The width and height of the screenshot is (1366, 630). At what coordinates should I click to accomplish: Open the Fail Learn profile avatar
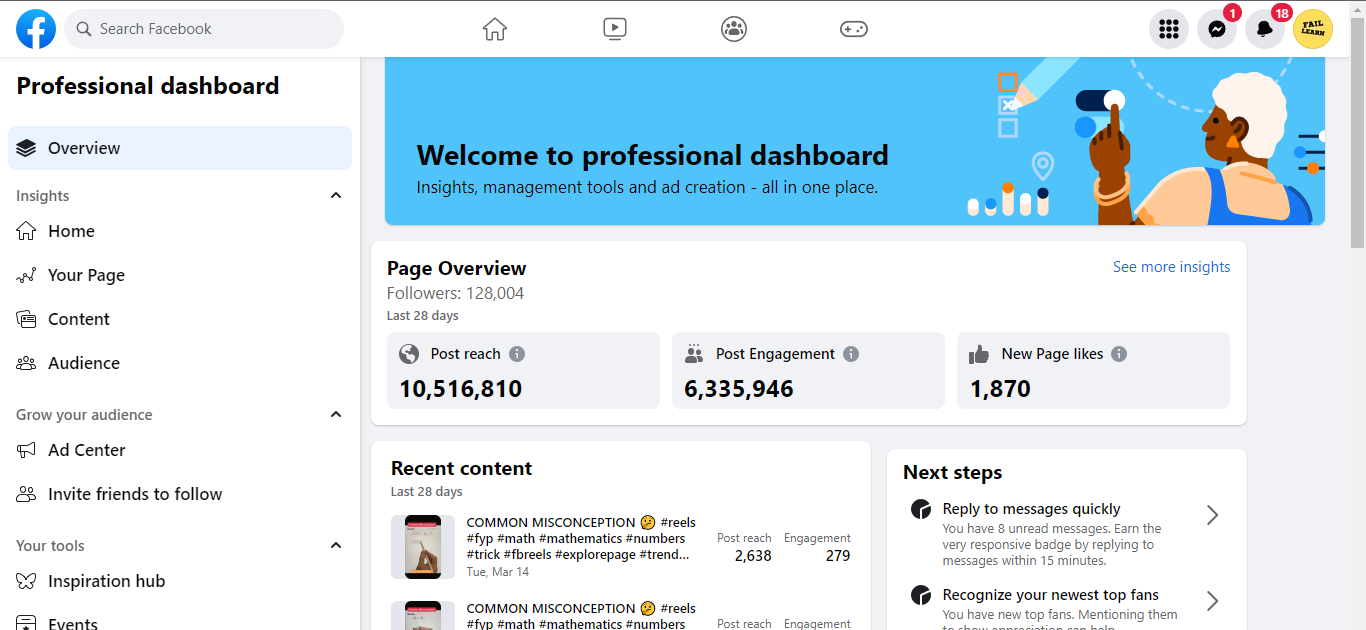tap(1313, 29)
